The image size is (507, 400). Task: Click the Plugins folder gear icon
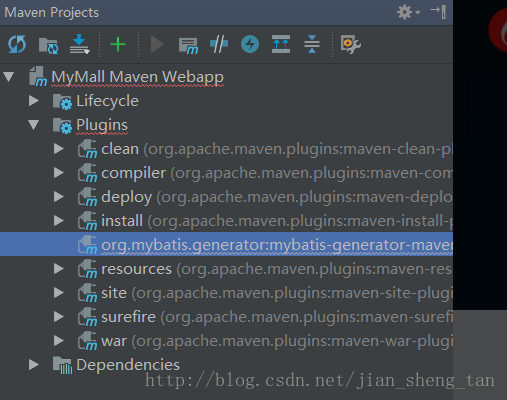pyautogui.click(x=62, y=126)
